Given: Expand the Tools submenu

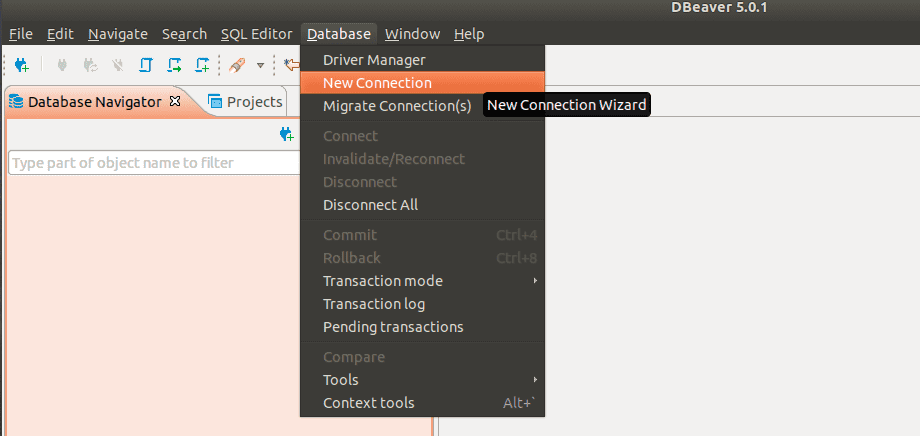Looking at the screenshot, I should point(422,380).
